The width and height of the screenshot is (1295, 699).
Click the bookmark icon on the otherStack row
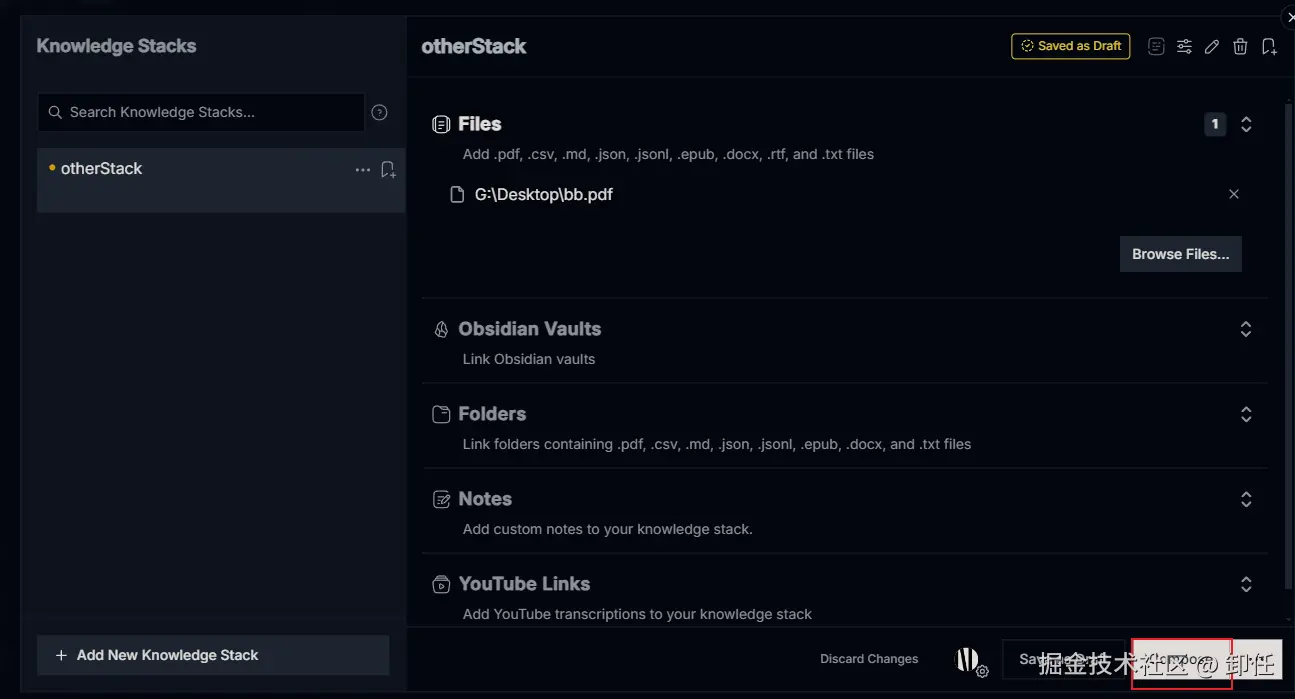(388, 170)
